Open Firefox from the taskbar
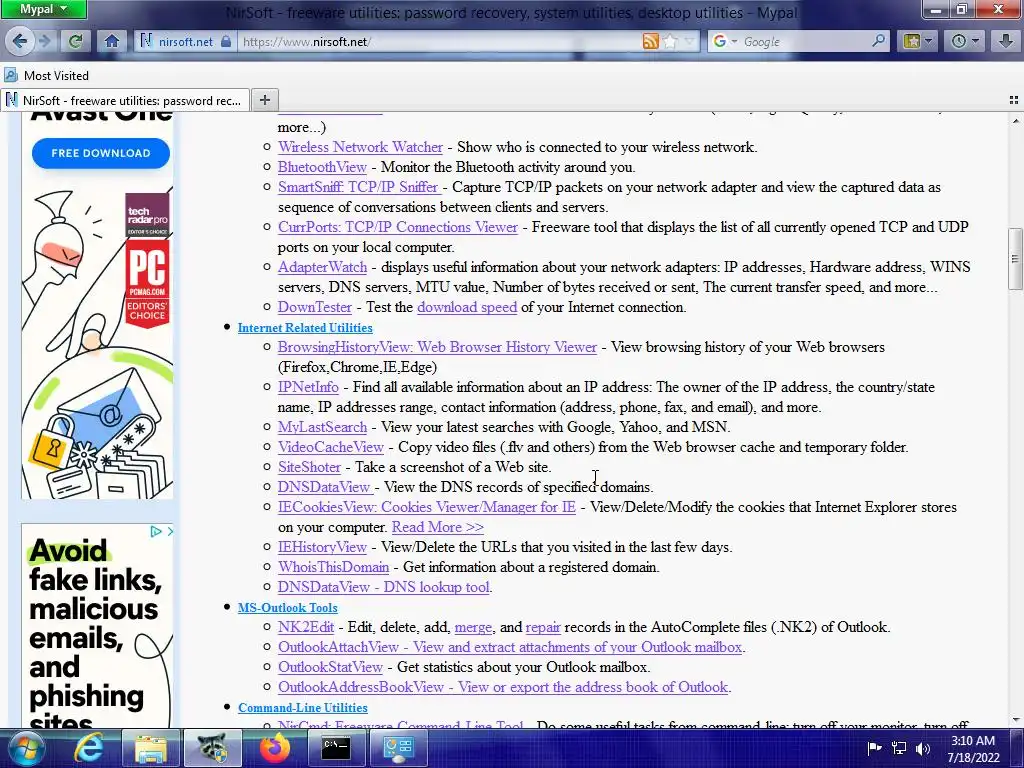 point(274,748)
